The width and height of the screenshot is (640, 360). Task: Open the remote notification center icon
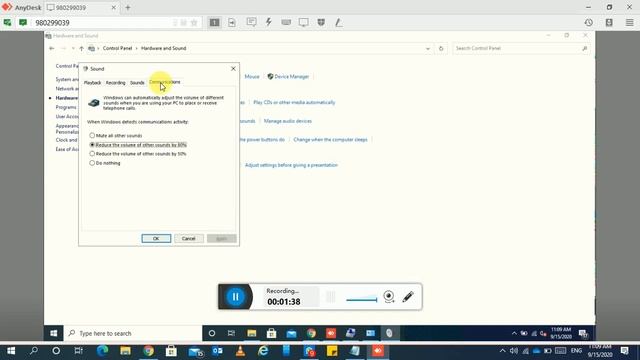[583, 333]
